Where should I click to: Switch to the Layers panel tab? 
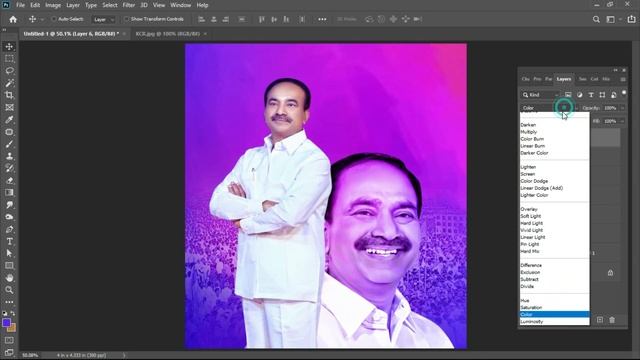point(564,79)
